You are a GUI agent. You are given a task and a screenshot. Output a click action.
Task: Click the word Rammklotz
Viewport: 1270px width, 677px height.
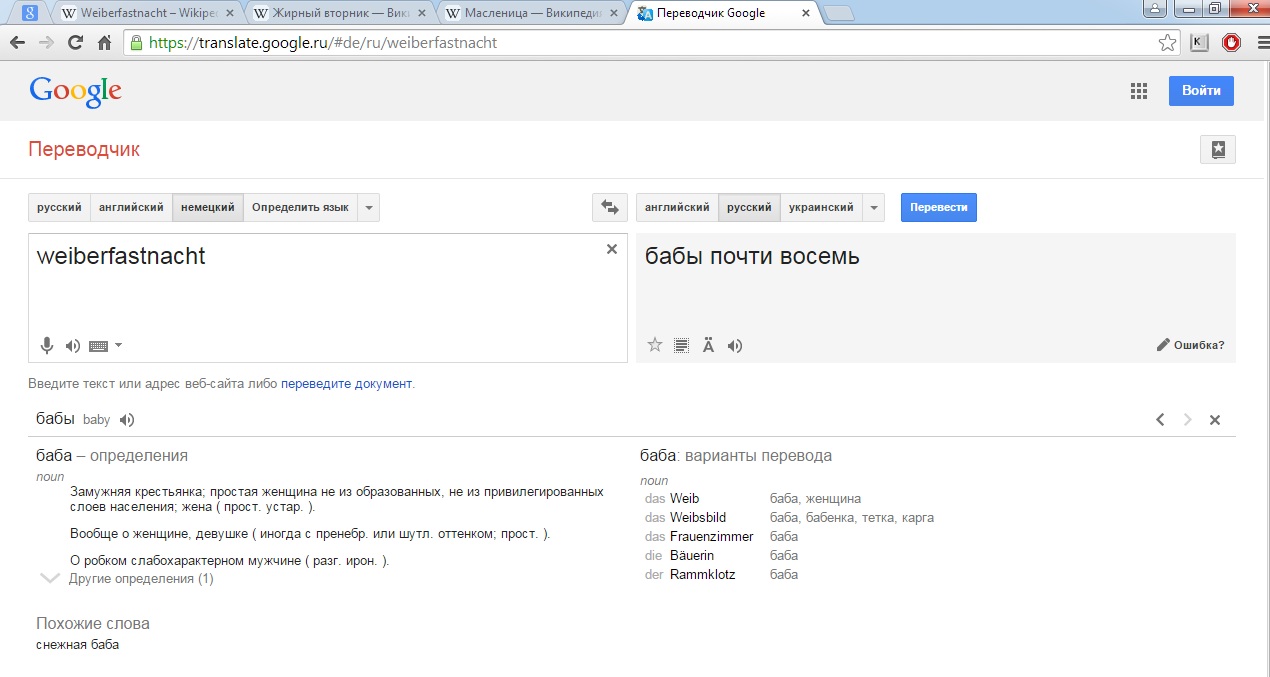pos(702,574)
